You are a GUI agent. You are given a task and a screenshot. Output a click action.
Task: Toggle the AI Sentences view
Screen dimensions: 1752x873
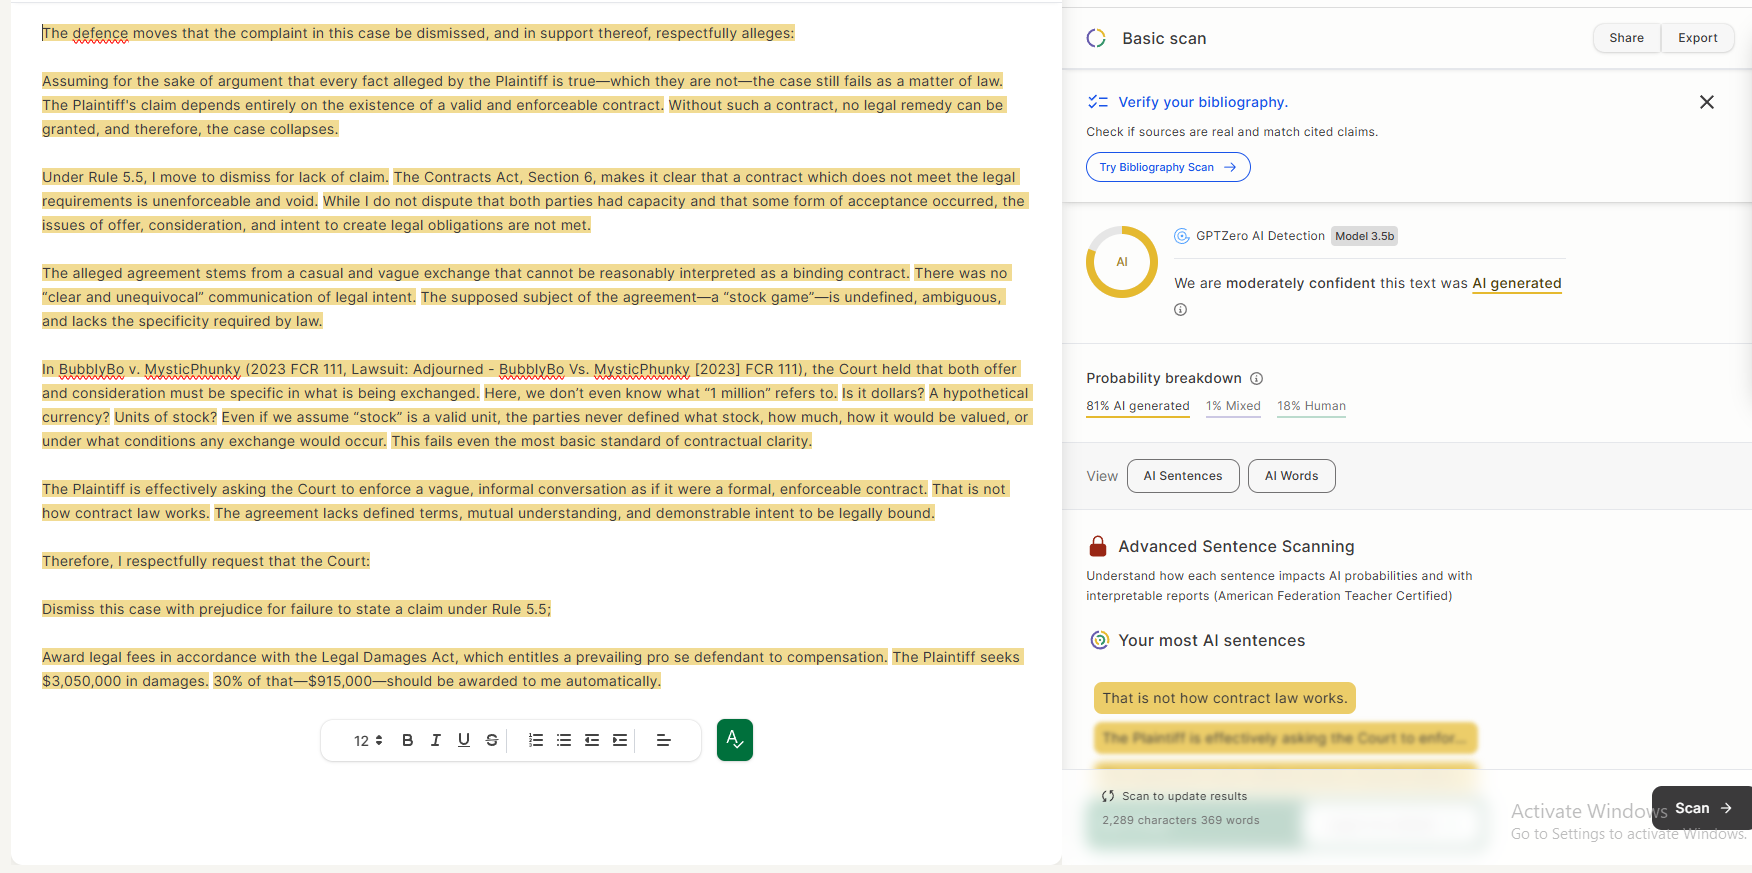[1182, 476]
